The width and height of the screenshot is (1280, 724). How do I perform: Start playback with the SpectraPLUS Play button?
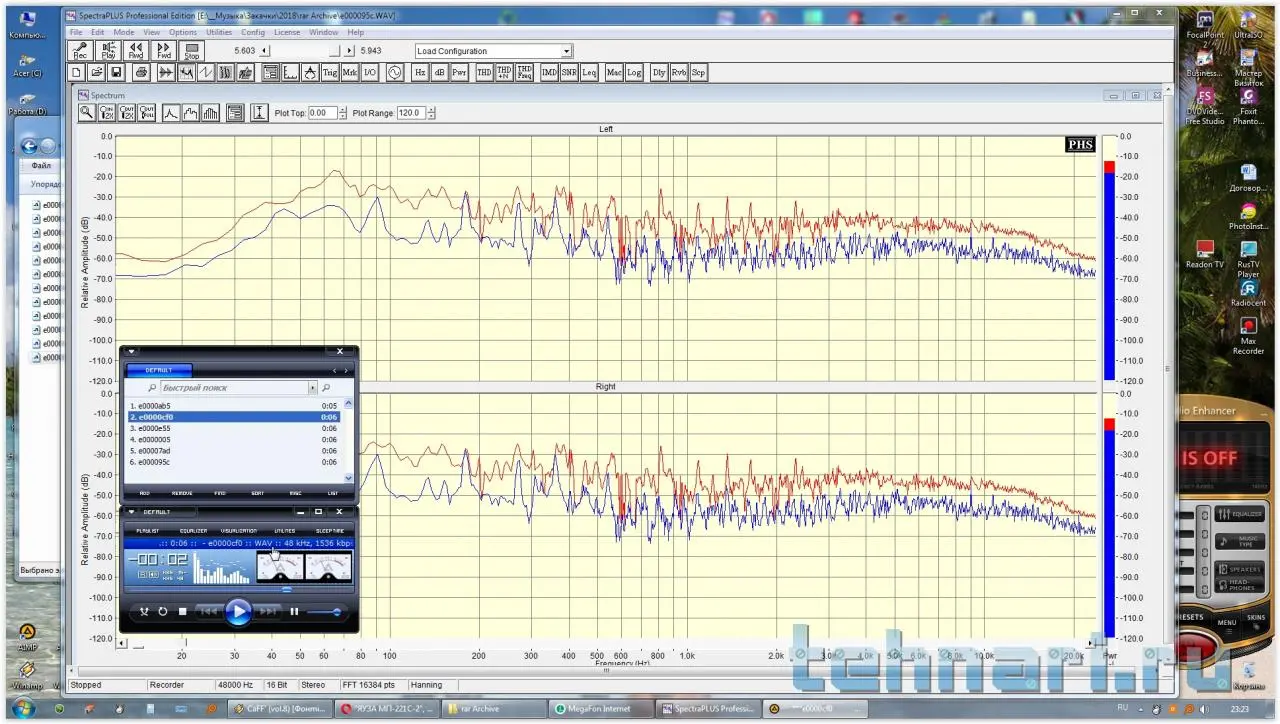click(x=107, y=51)
